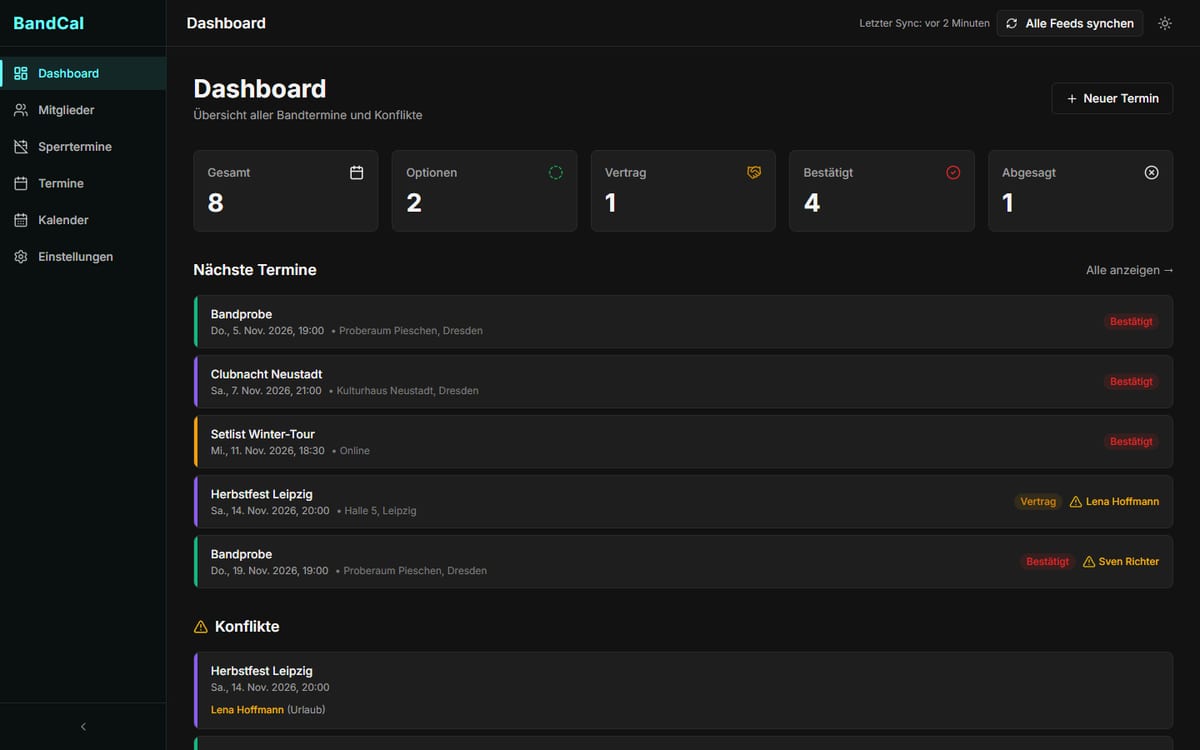The height and width of the screenshot is (750, 1200).
Task: Switch to the Kalender view
Action: click(83, 220)
